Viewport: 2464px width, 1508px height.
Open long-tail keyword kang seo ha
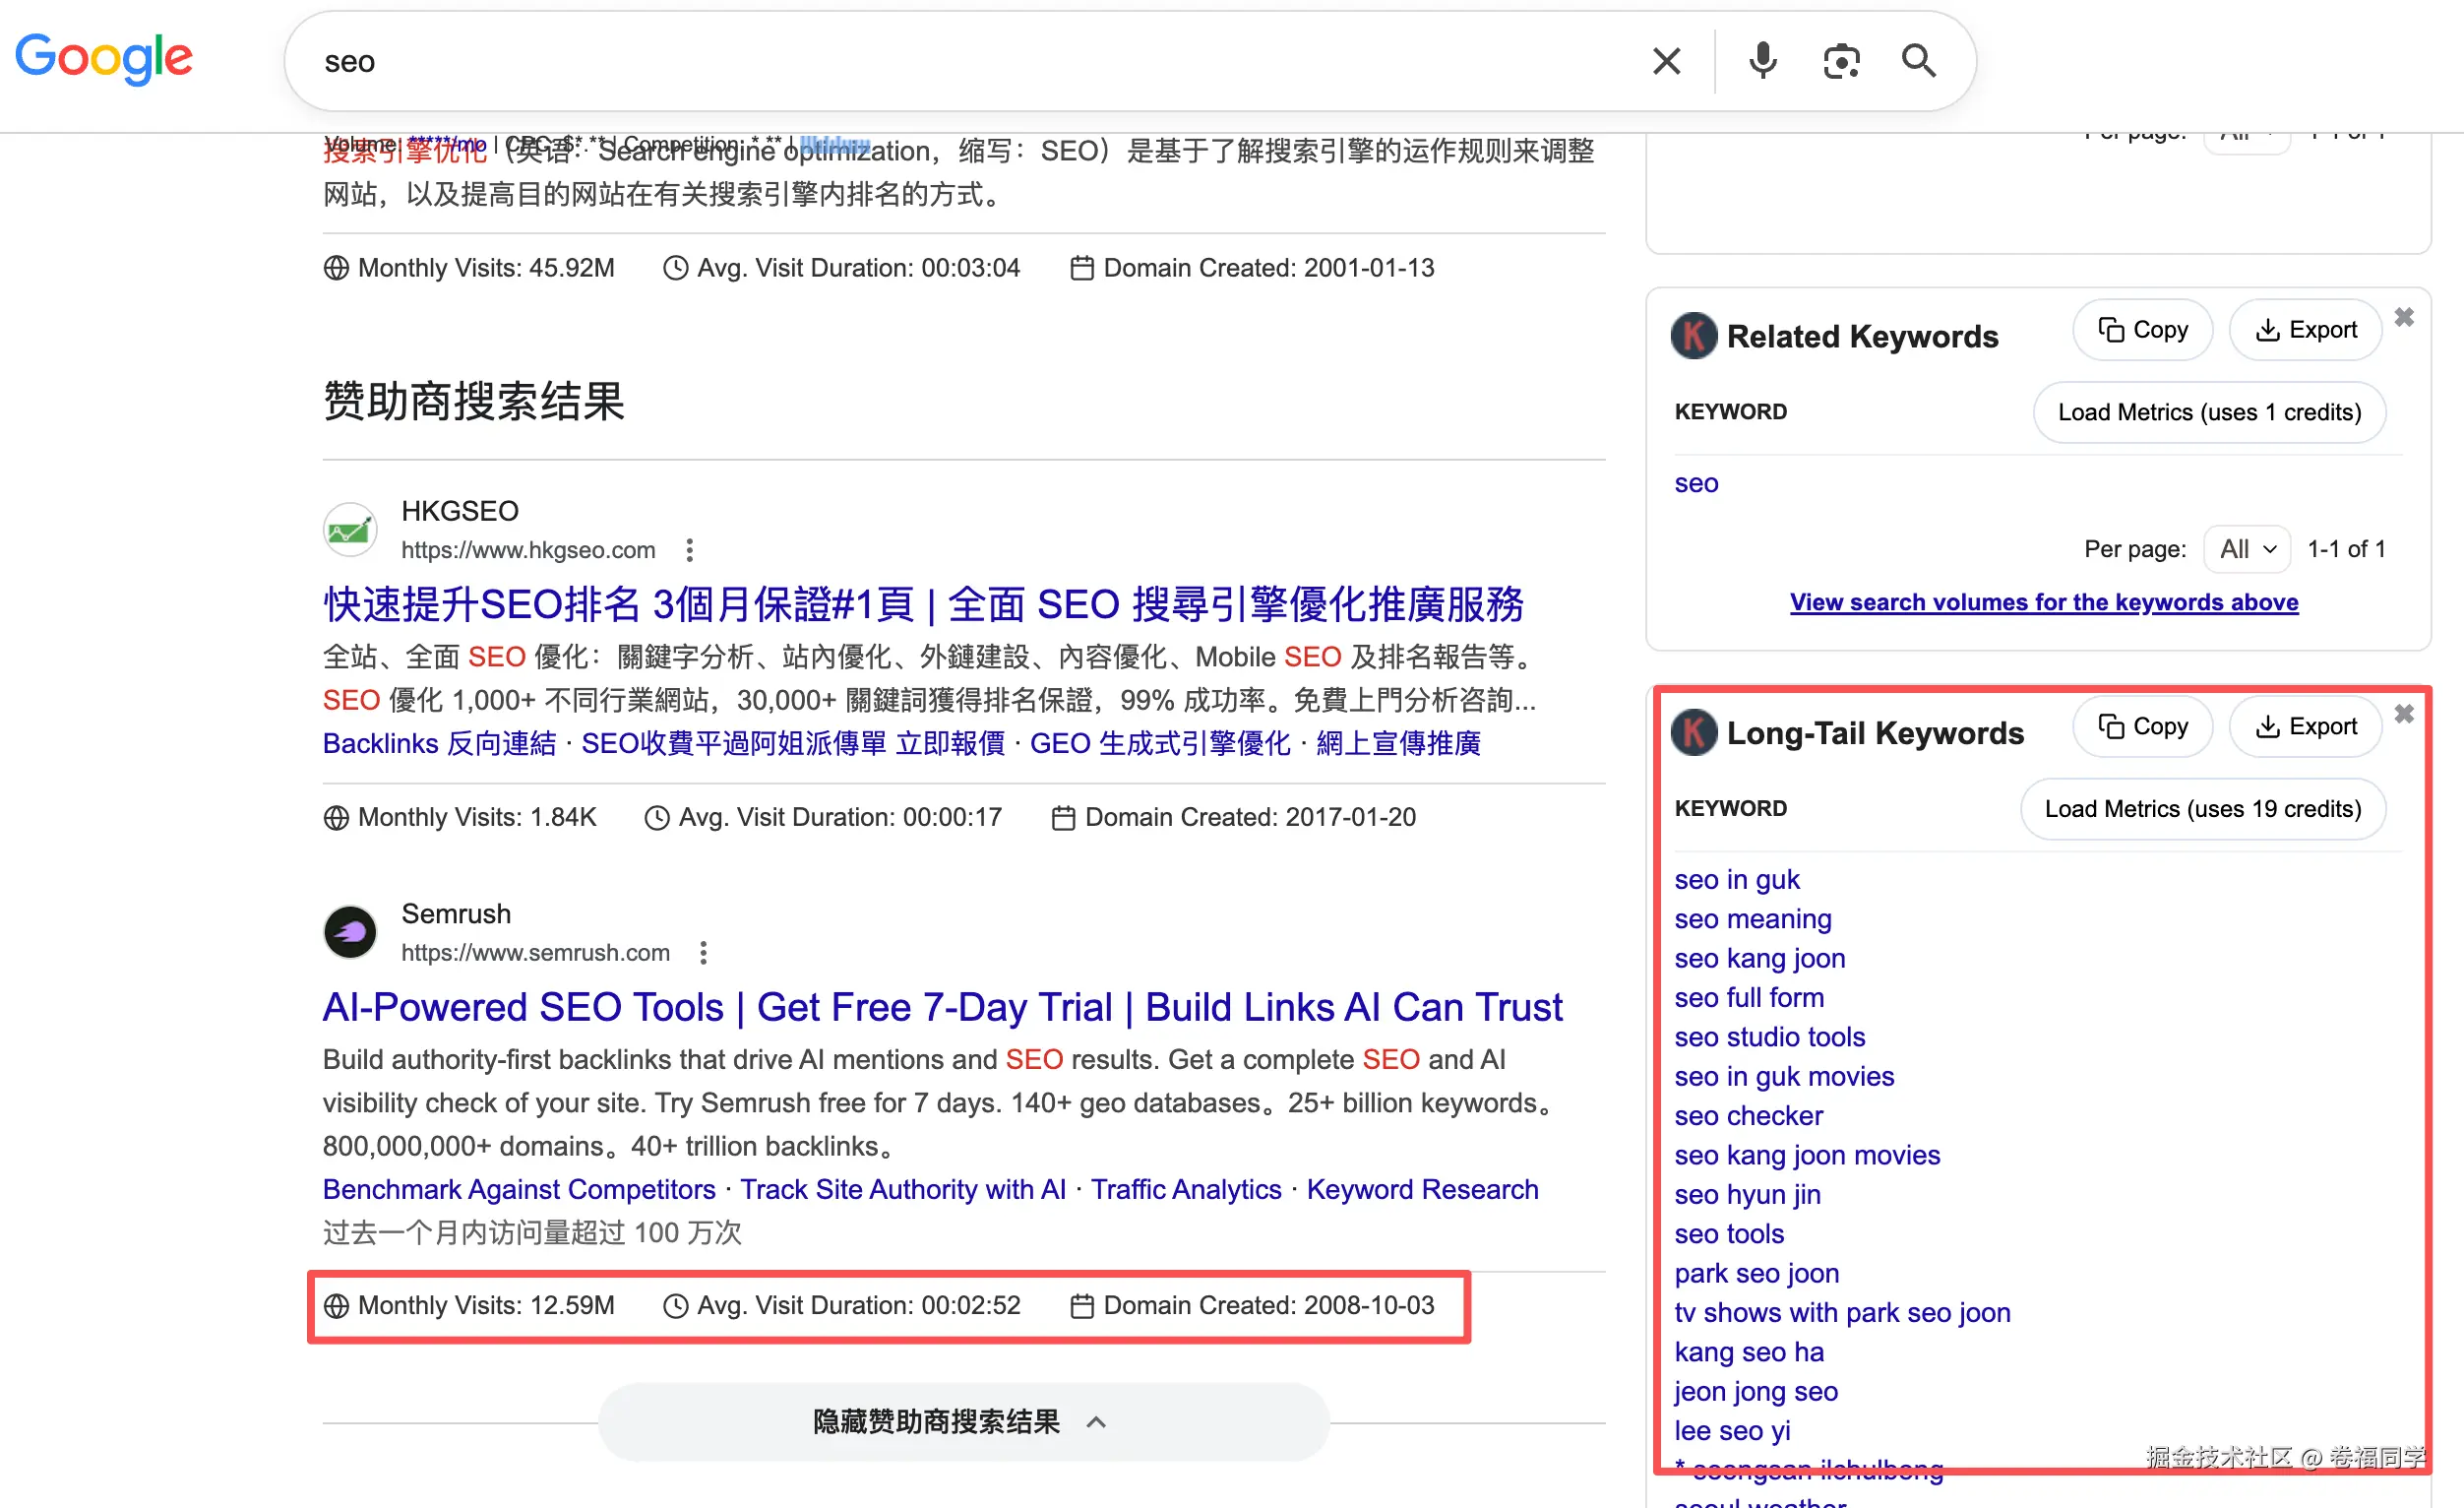tap(1749, 1352)
